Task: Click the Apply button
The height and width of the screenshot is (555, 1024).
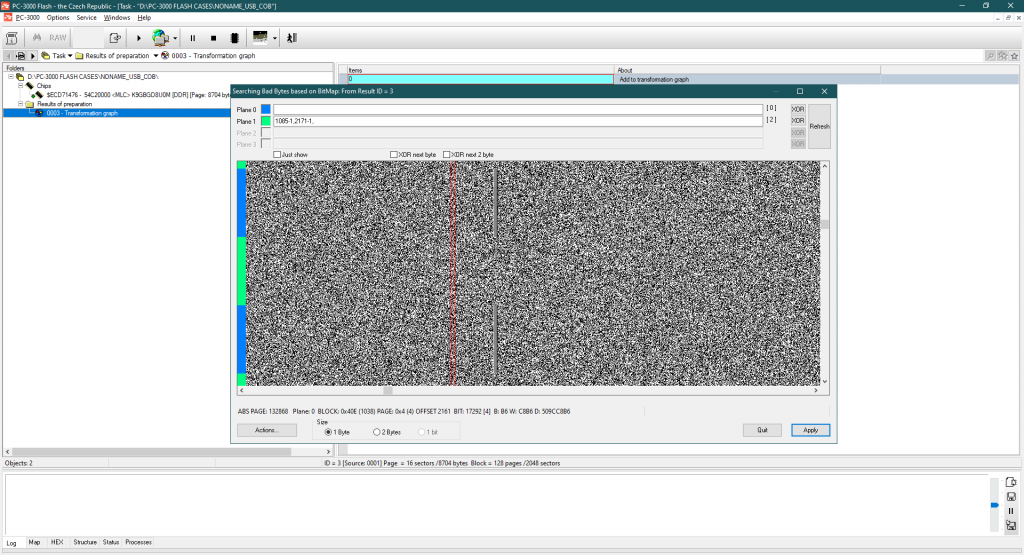Action: point(810,430)
